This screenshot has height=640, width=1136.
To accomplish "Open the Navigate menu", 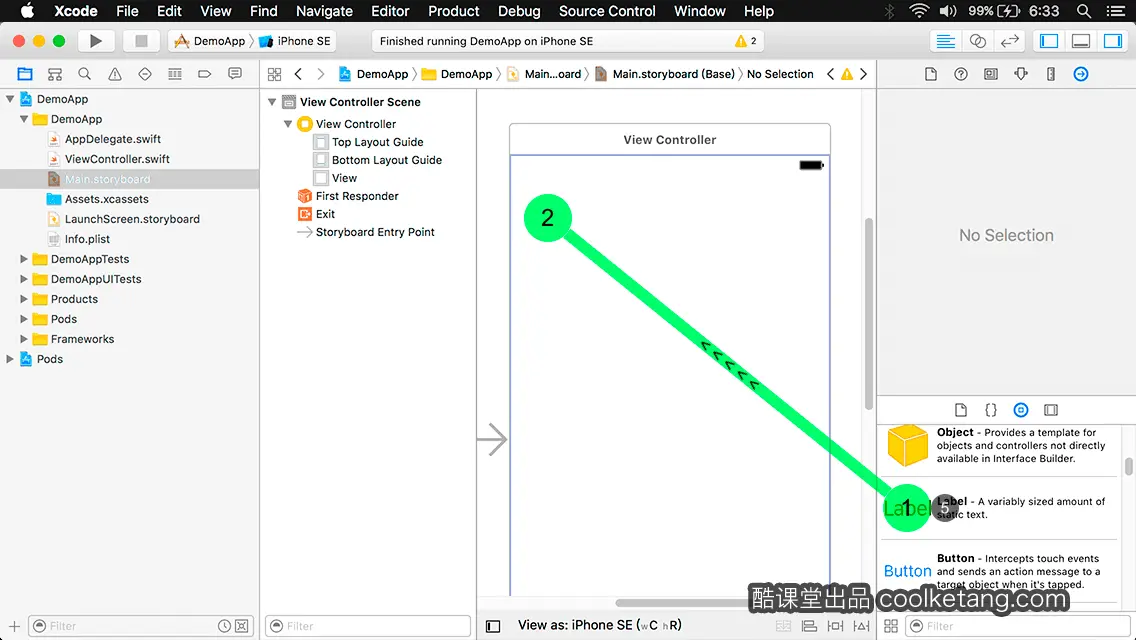I will pyautogui.click(x=324, y=11).
